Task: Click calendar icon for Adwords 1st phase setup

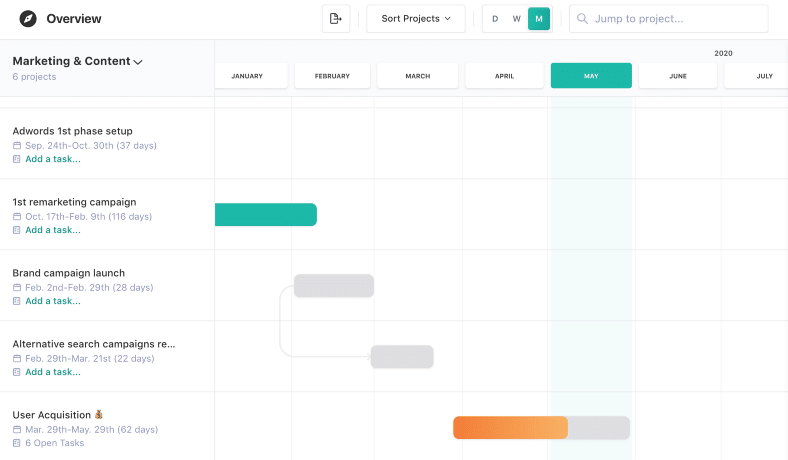Action: pyautogui.click(x=17, y=145)
